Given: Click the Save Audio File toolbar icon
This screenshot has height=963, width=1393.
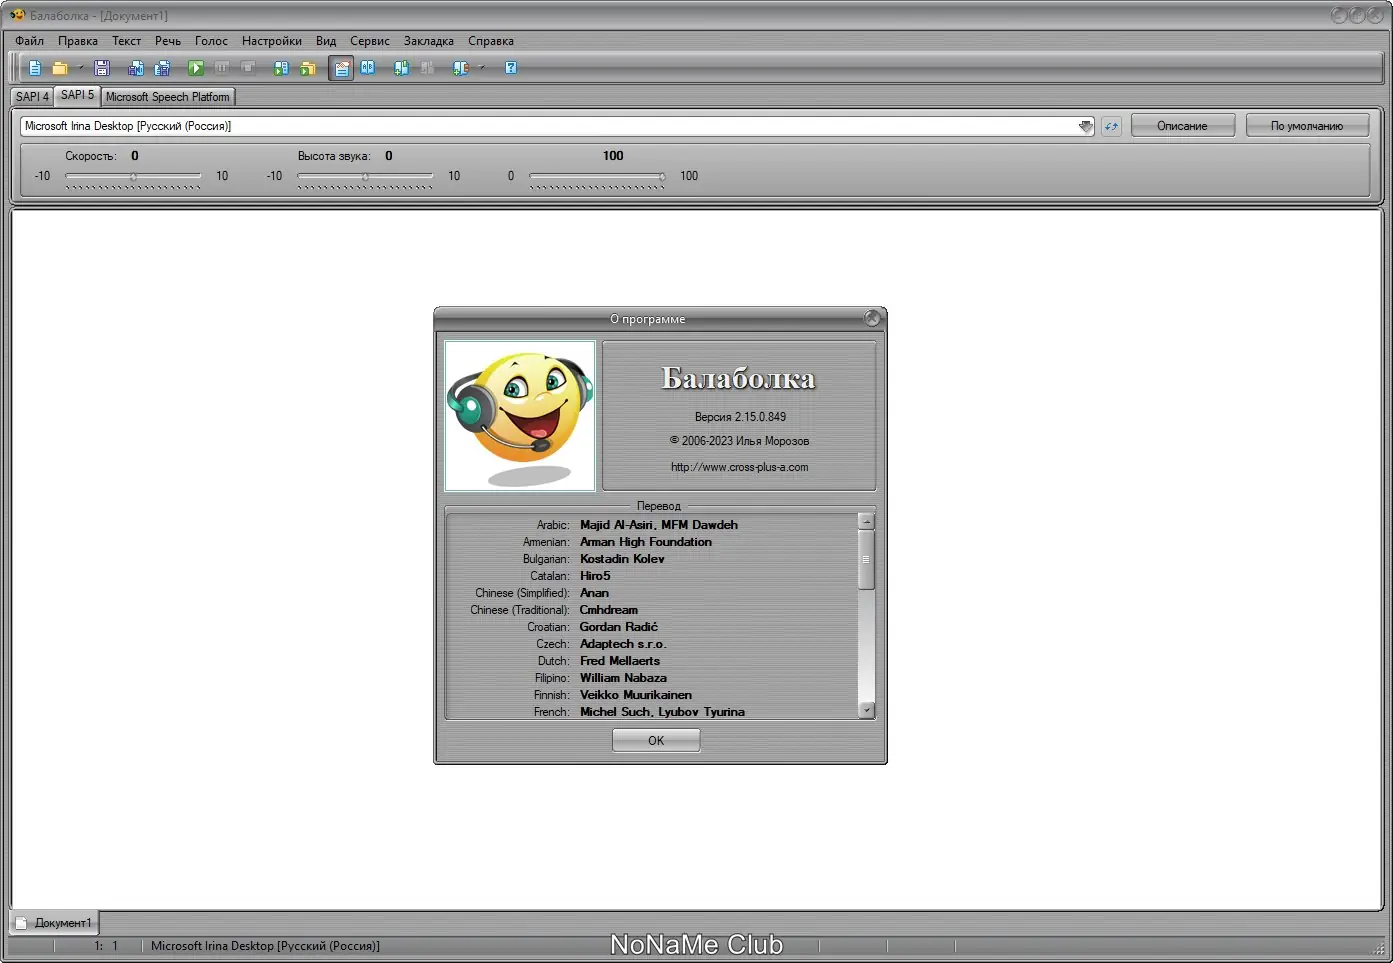Looking at the screenshot, I should point(136,68).
